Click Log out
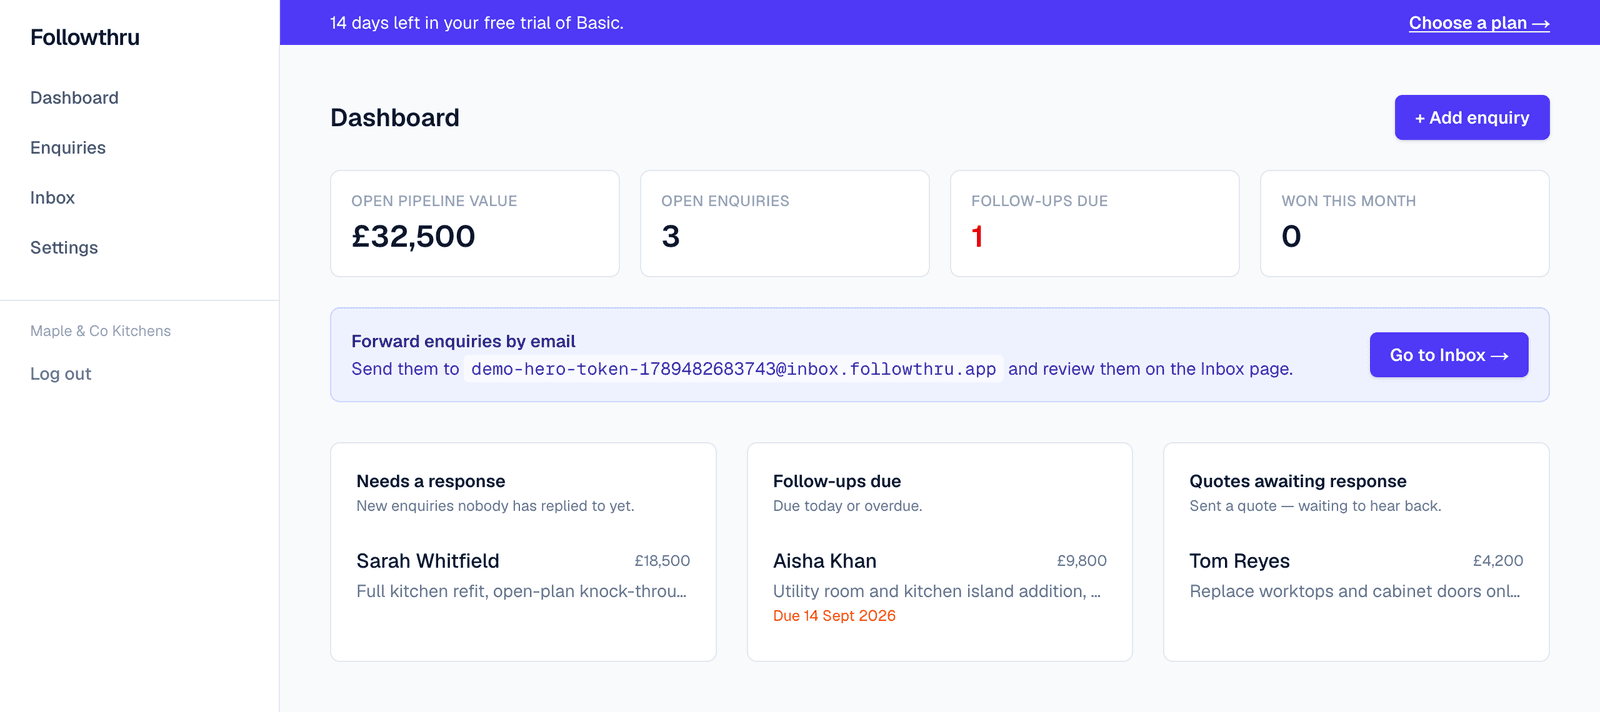1600x712 pixels. click(60, 373)
